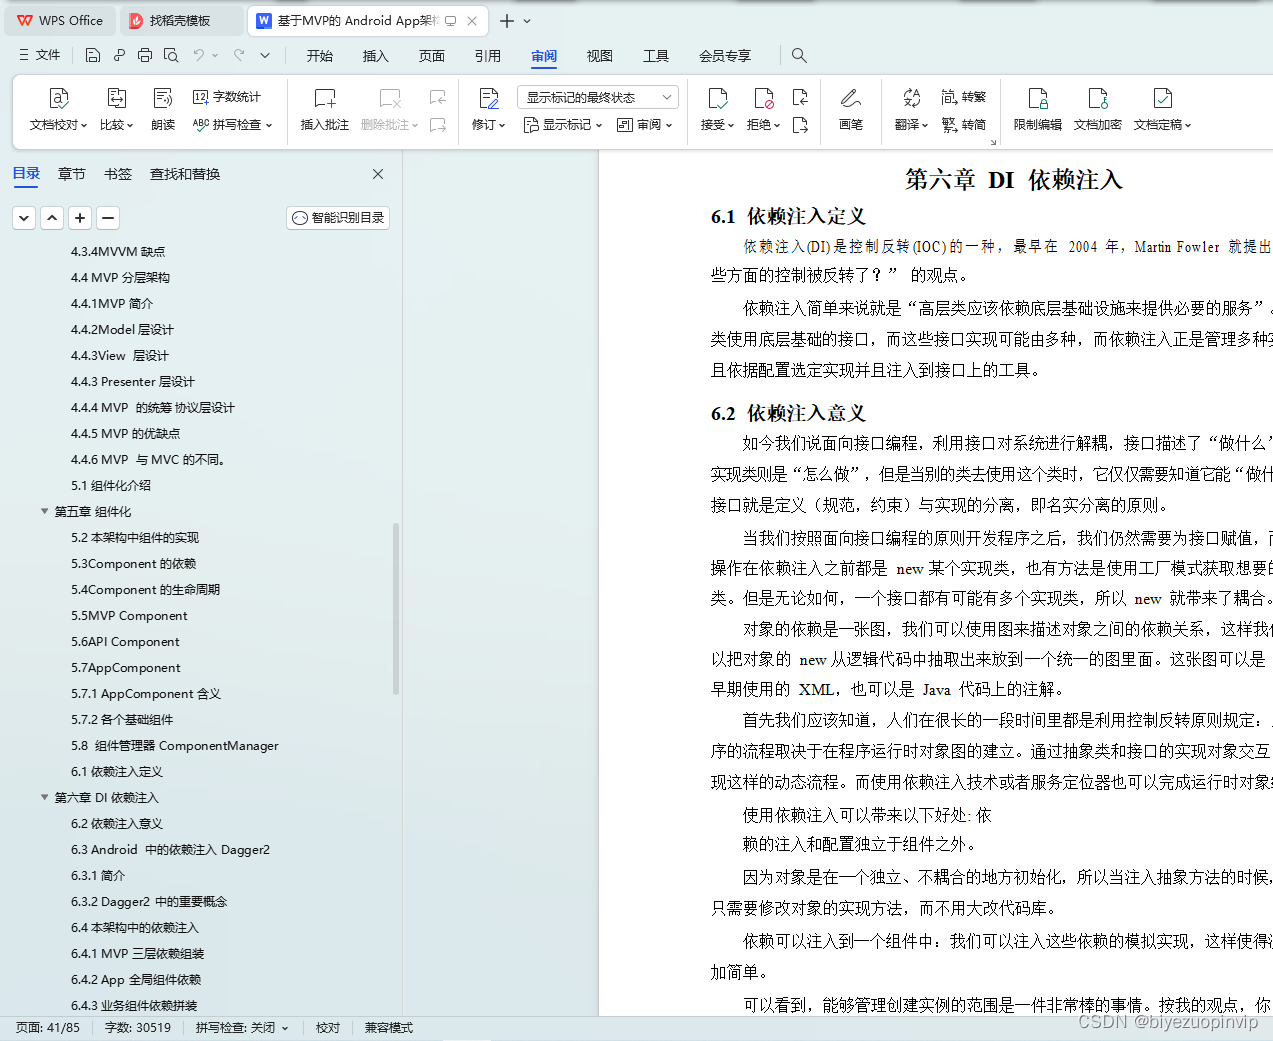Open 显示标记的最终状态 dropdown

598,97
